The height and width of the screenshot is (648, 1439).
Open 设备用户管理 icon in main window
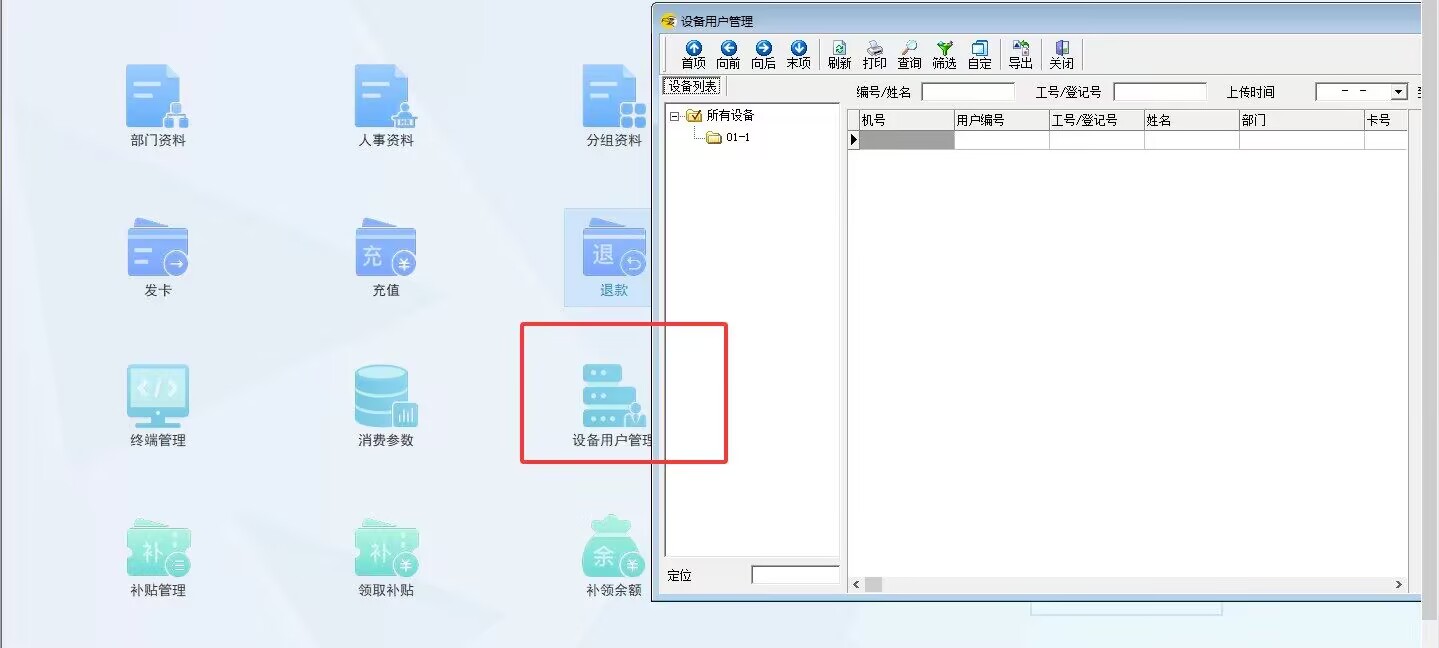pyautogui.click(x=612, y=406)
